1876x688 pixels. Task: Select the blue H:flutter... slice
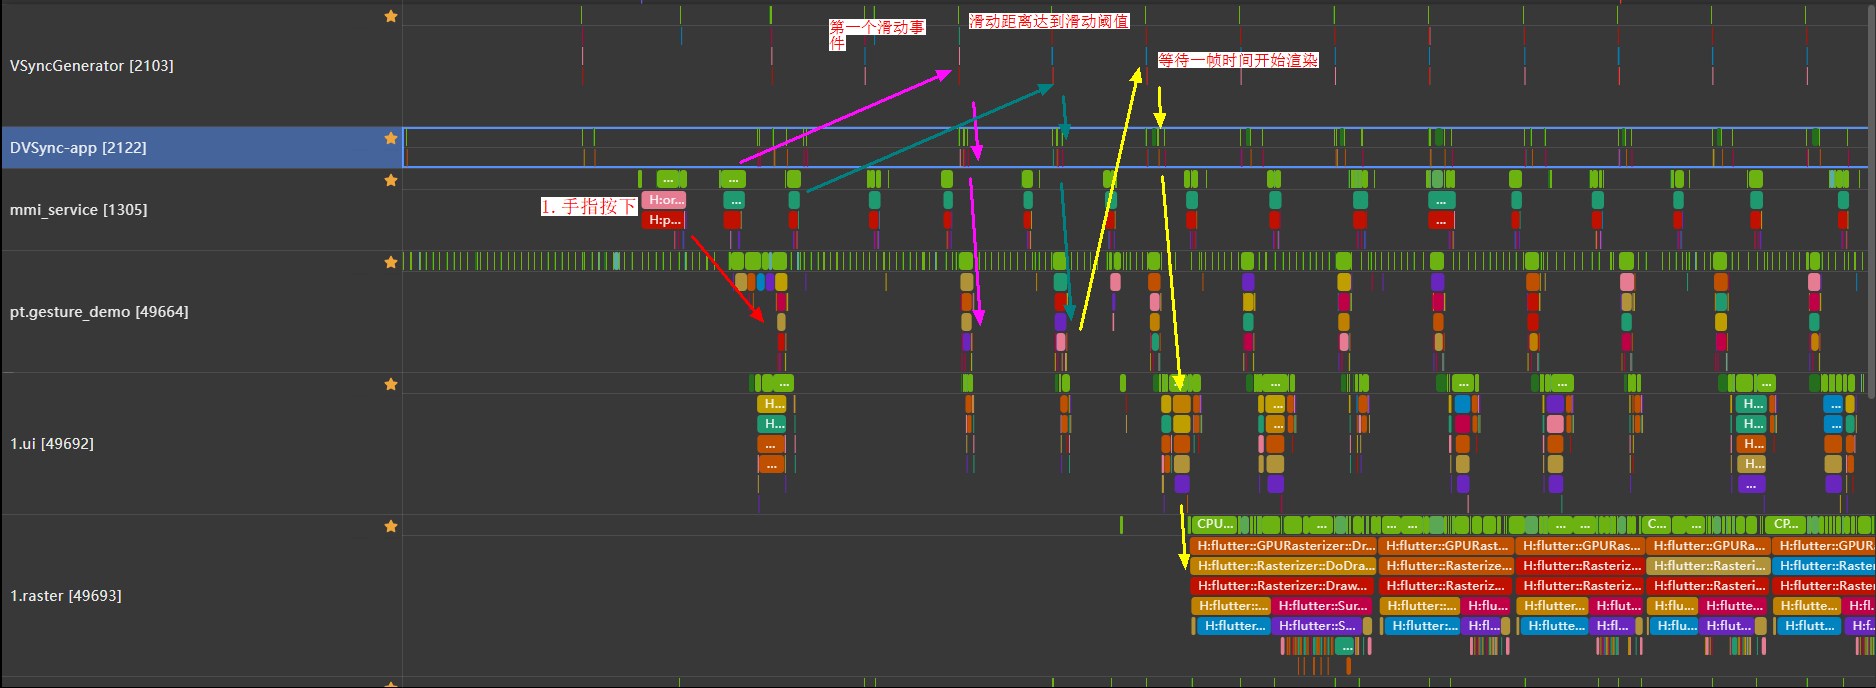(x=1234, y=626)
